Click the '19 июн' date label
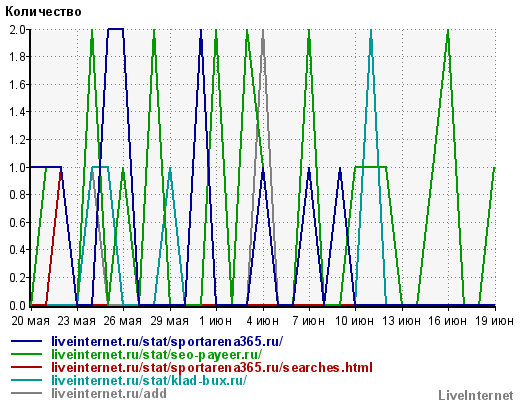Image resolution: width=520 pixels, height=405 pixels. pos(494,321)
